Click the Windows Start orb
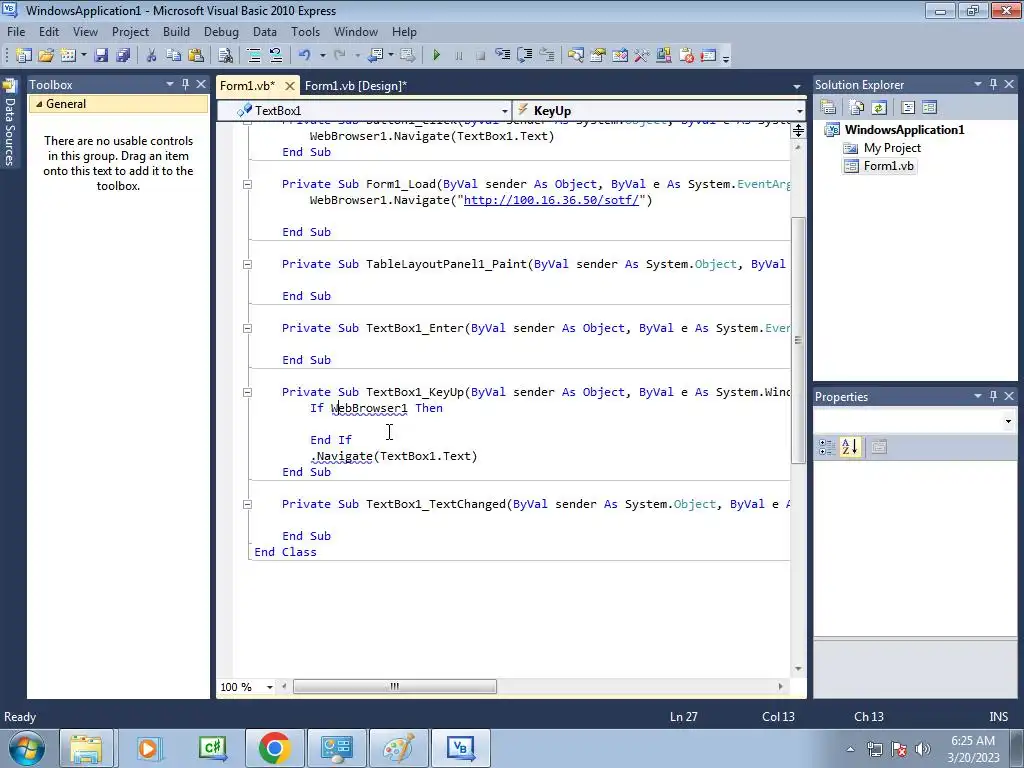Screen dimensions: 1024x768 [26, 748]
